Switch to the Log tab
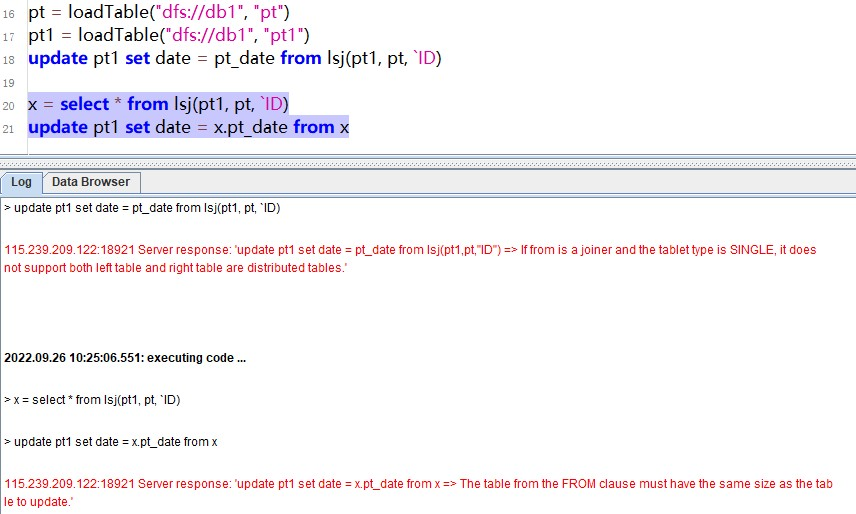 pyautogui.click(x=21, y=182)
